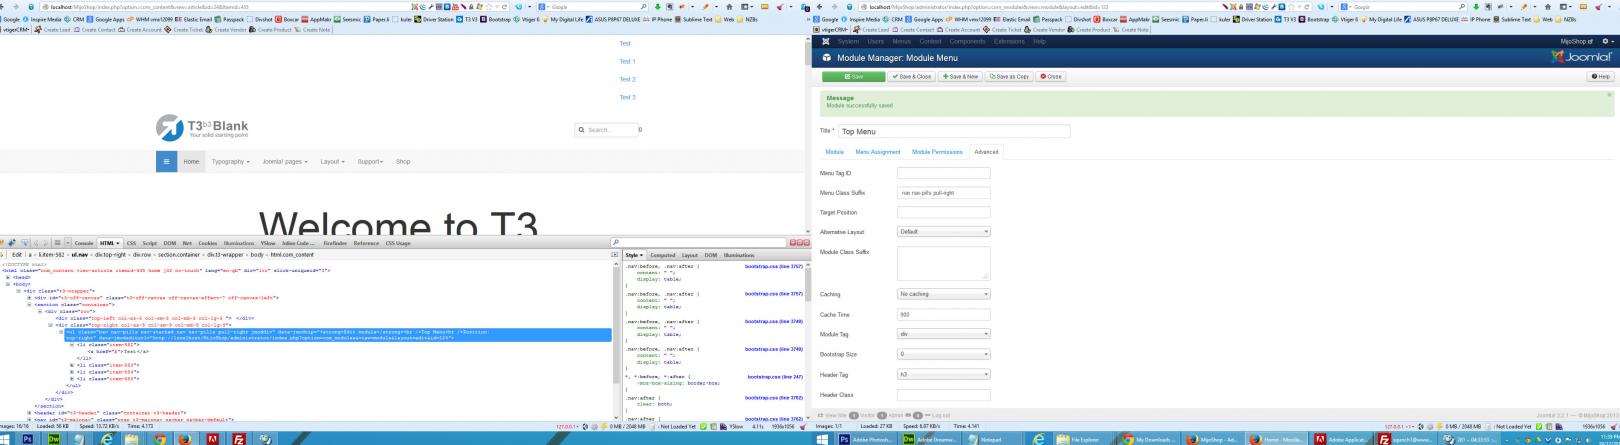Click the Joomla admin Save button
Viewport: 1620px width, 445px height.
pos(853,76)
